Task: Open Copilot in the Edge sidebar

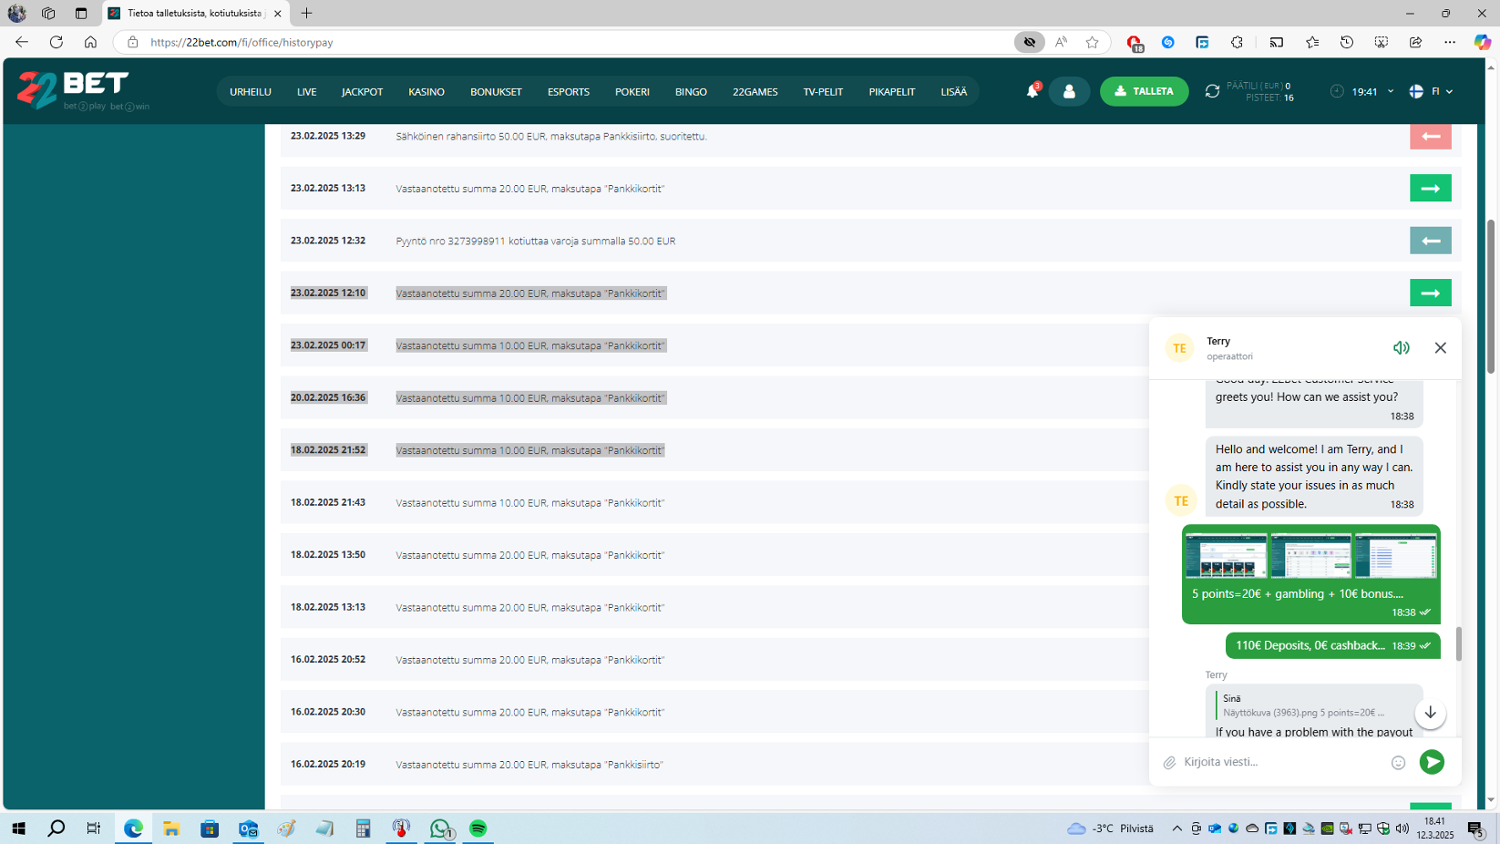Action: point(1482,42)
